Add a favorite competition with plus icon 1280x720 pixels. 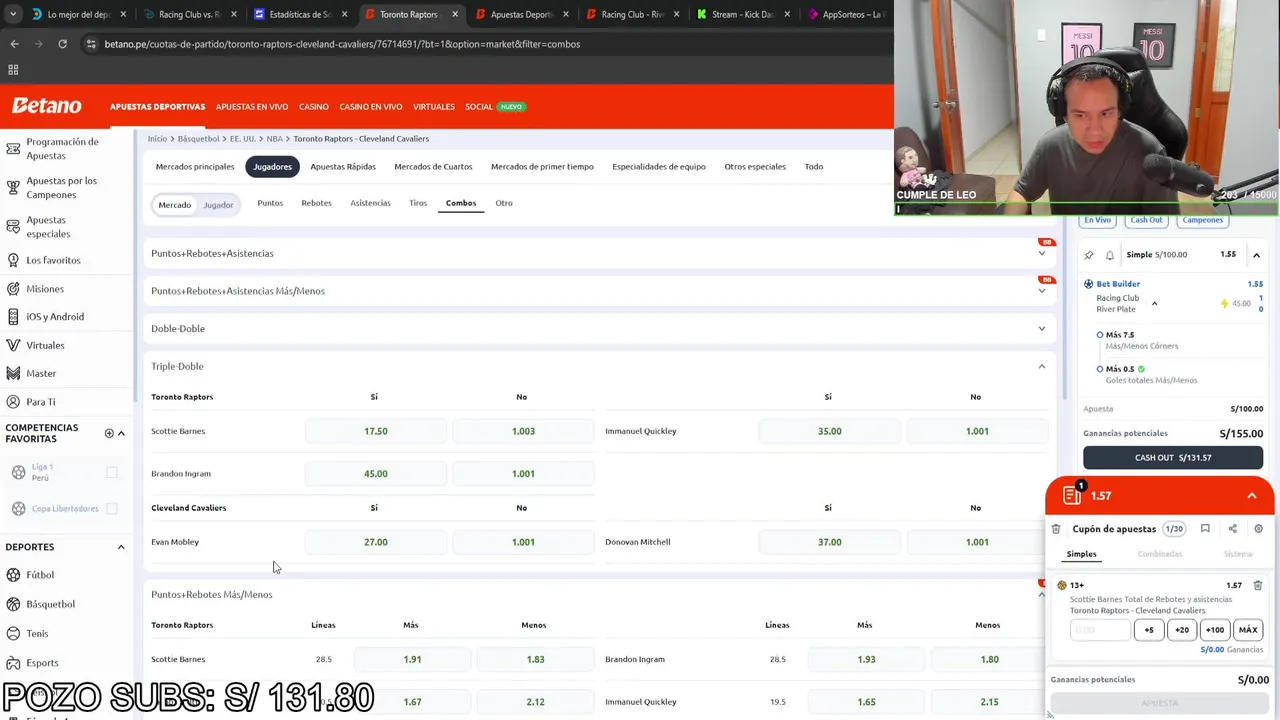click(109, 433)
